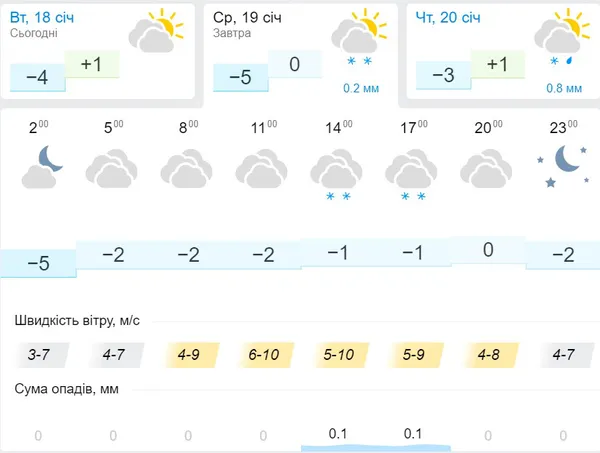Click the snow cloud icon at 17:00
This screenshot has height=453, width=600.
click(411, 175)
